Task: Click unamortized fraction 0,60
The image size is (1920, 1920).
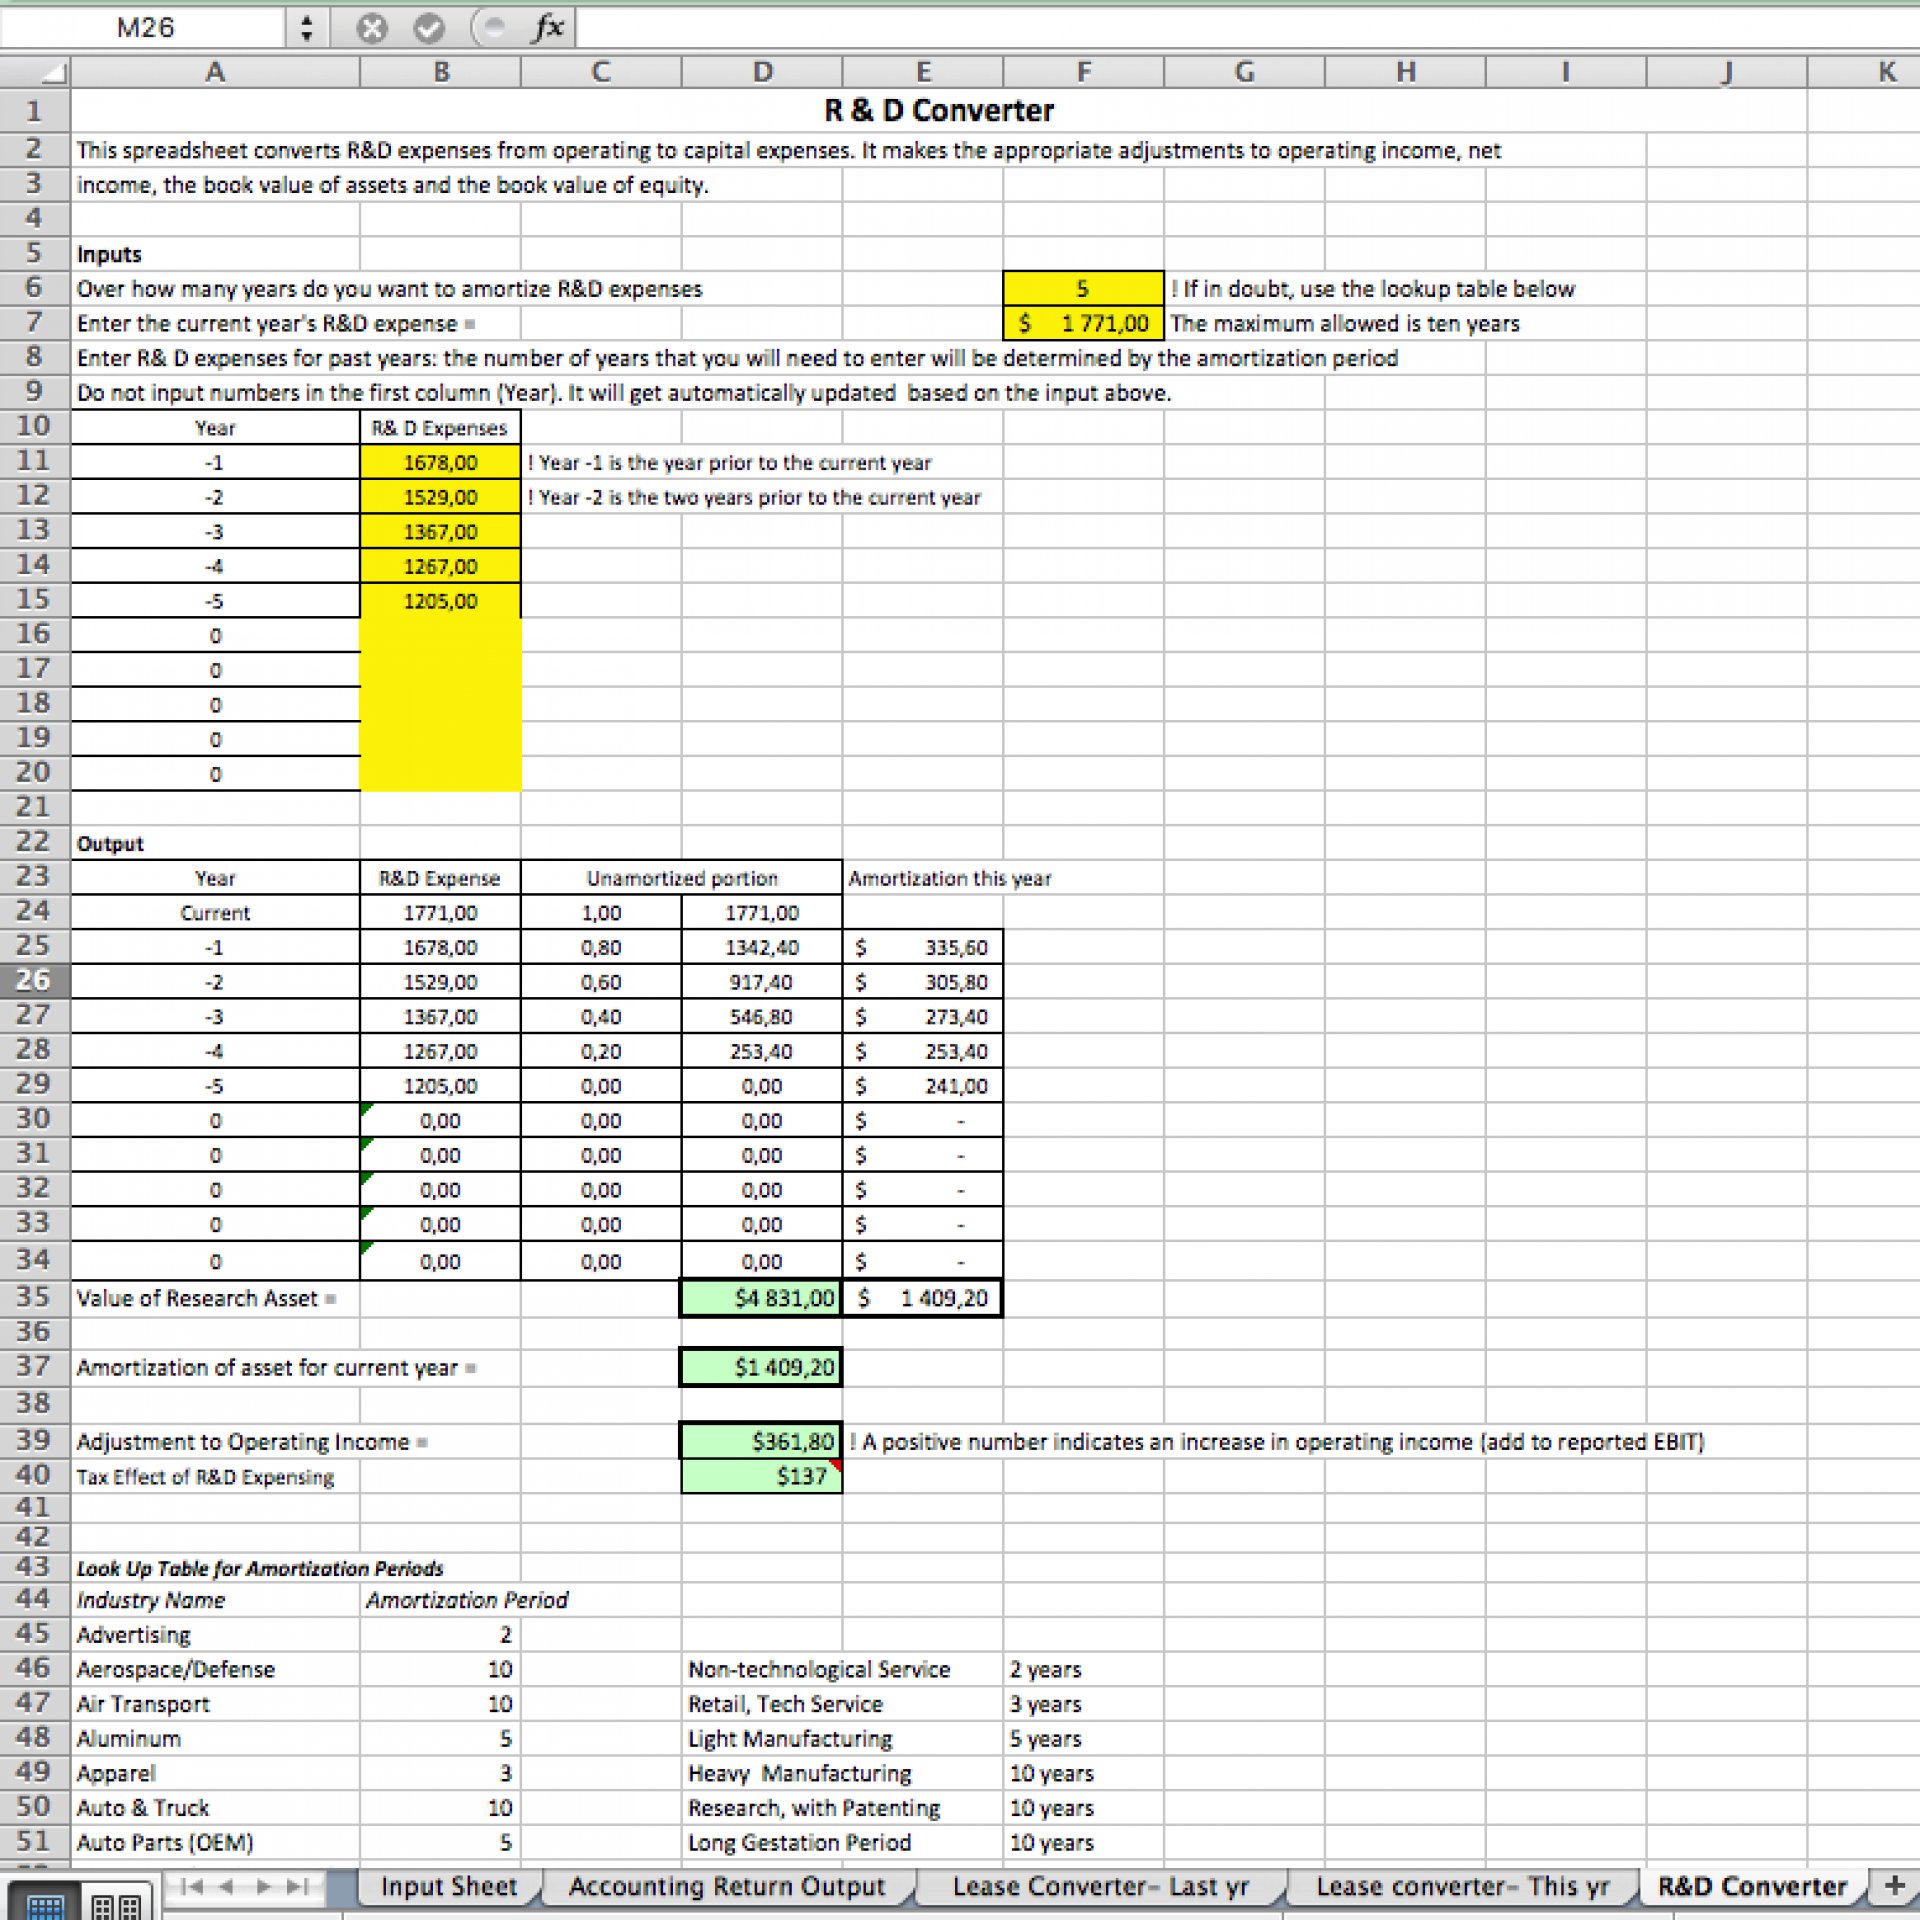Action: 600,982
